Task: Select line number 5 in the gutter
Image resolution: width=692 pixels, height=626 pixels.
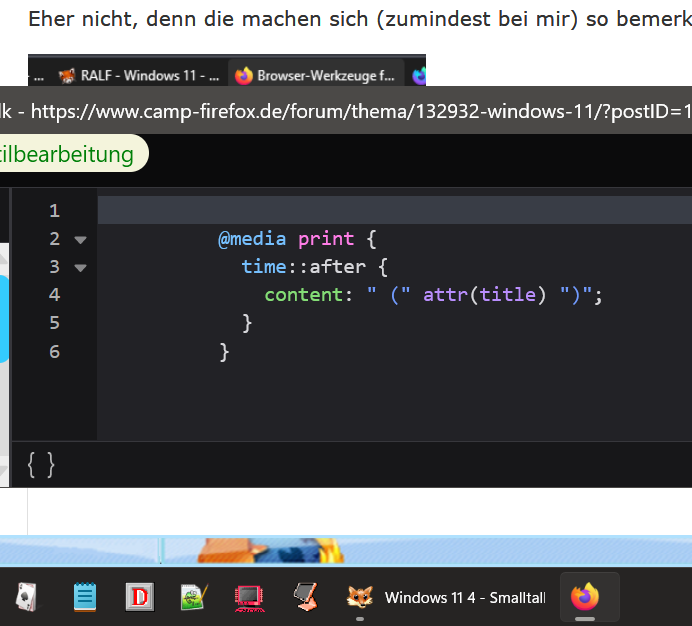Action: (x=54, y=323)
